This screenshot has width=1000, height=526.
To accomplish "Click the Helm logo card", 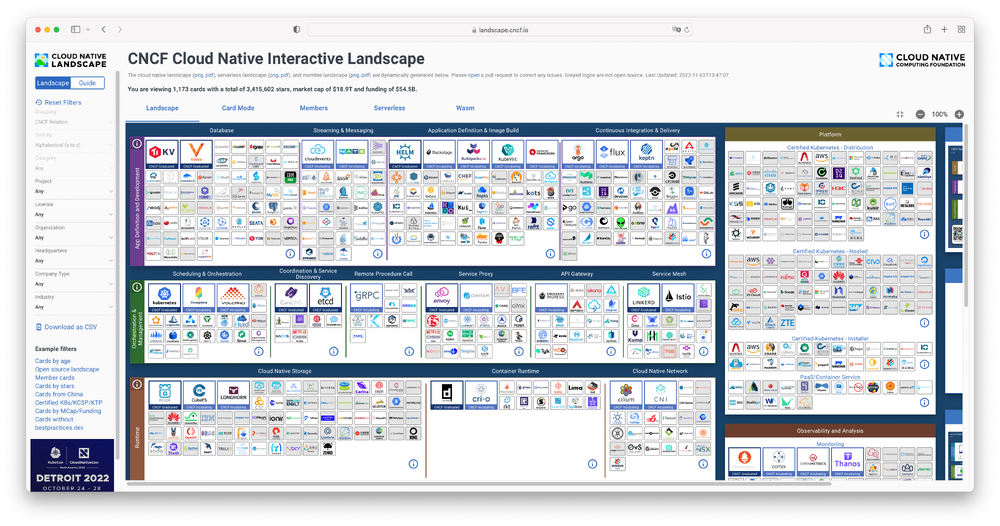I will 404,152.
